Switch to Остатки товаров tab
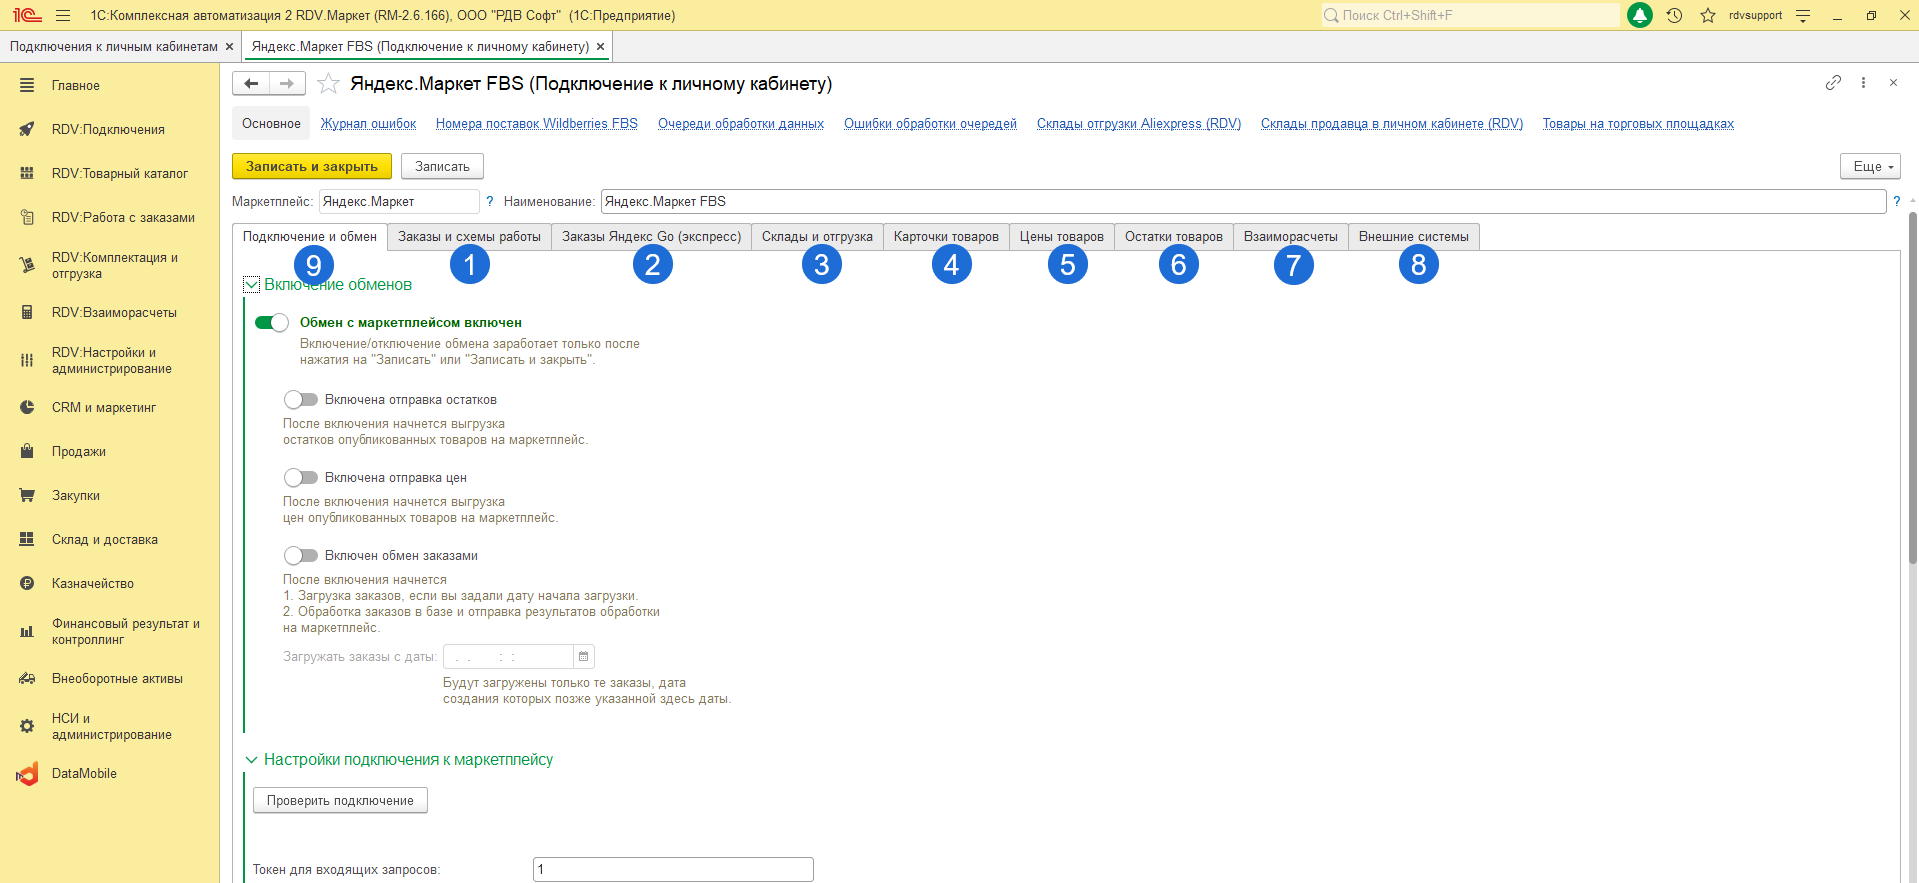Image resolution: width=1919 pixels, height=883 pixels. [1174, 237]
